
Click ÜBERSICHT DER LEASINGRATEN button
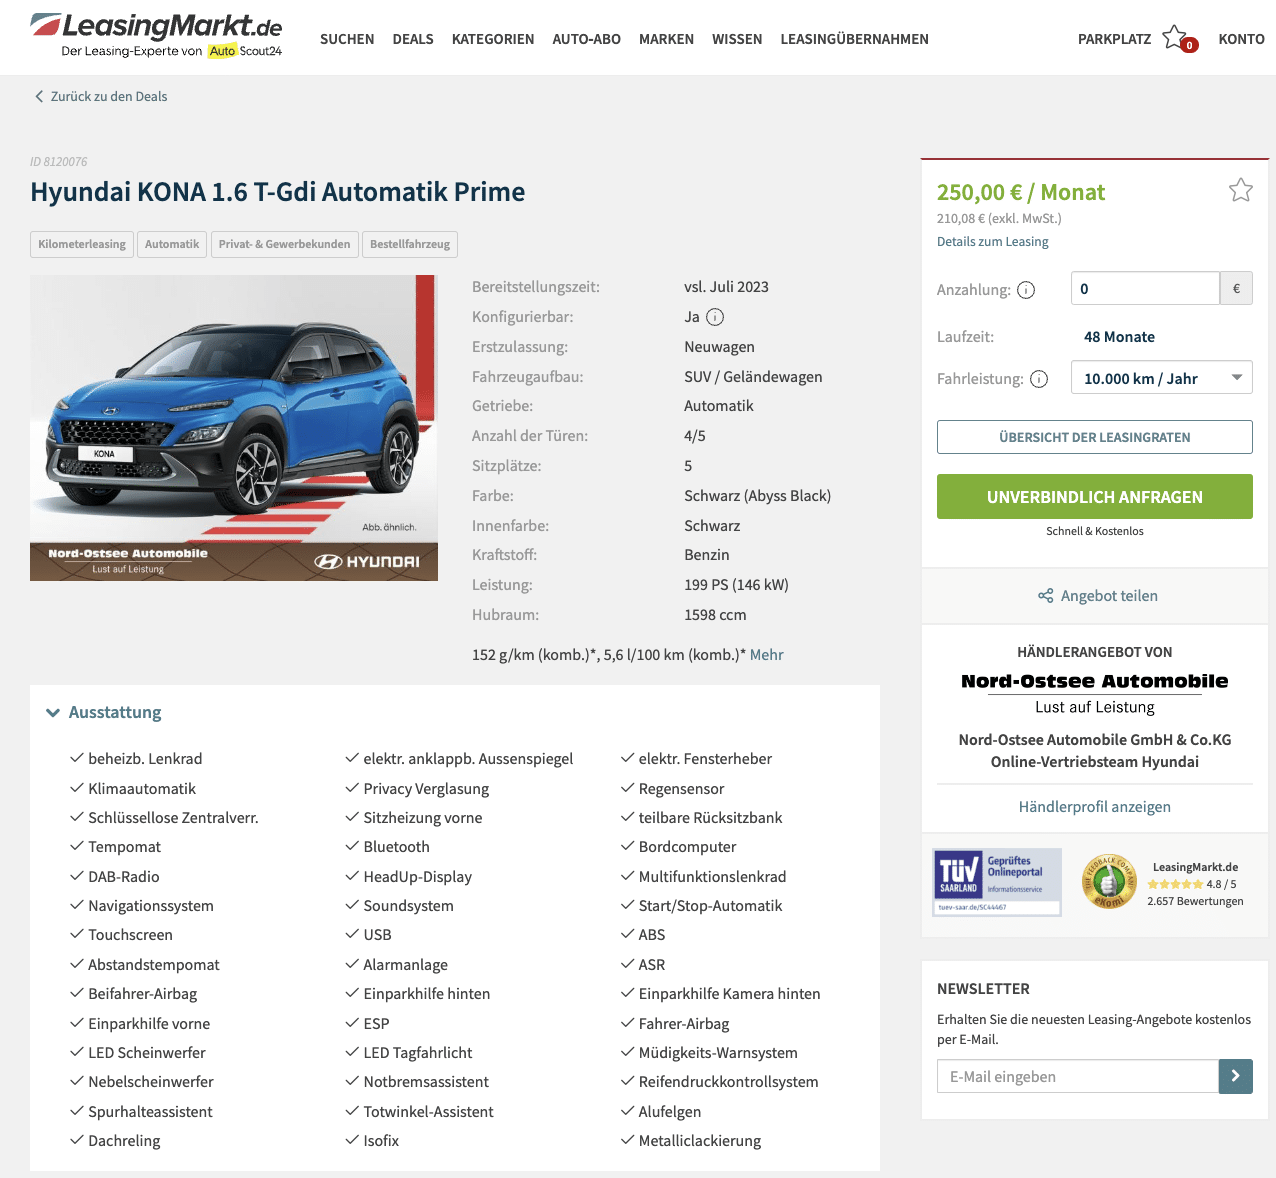pos(1095,437)
